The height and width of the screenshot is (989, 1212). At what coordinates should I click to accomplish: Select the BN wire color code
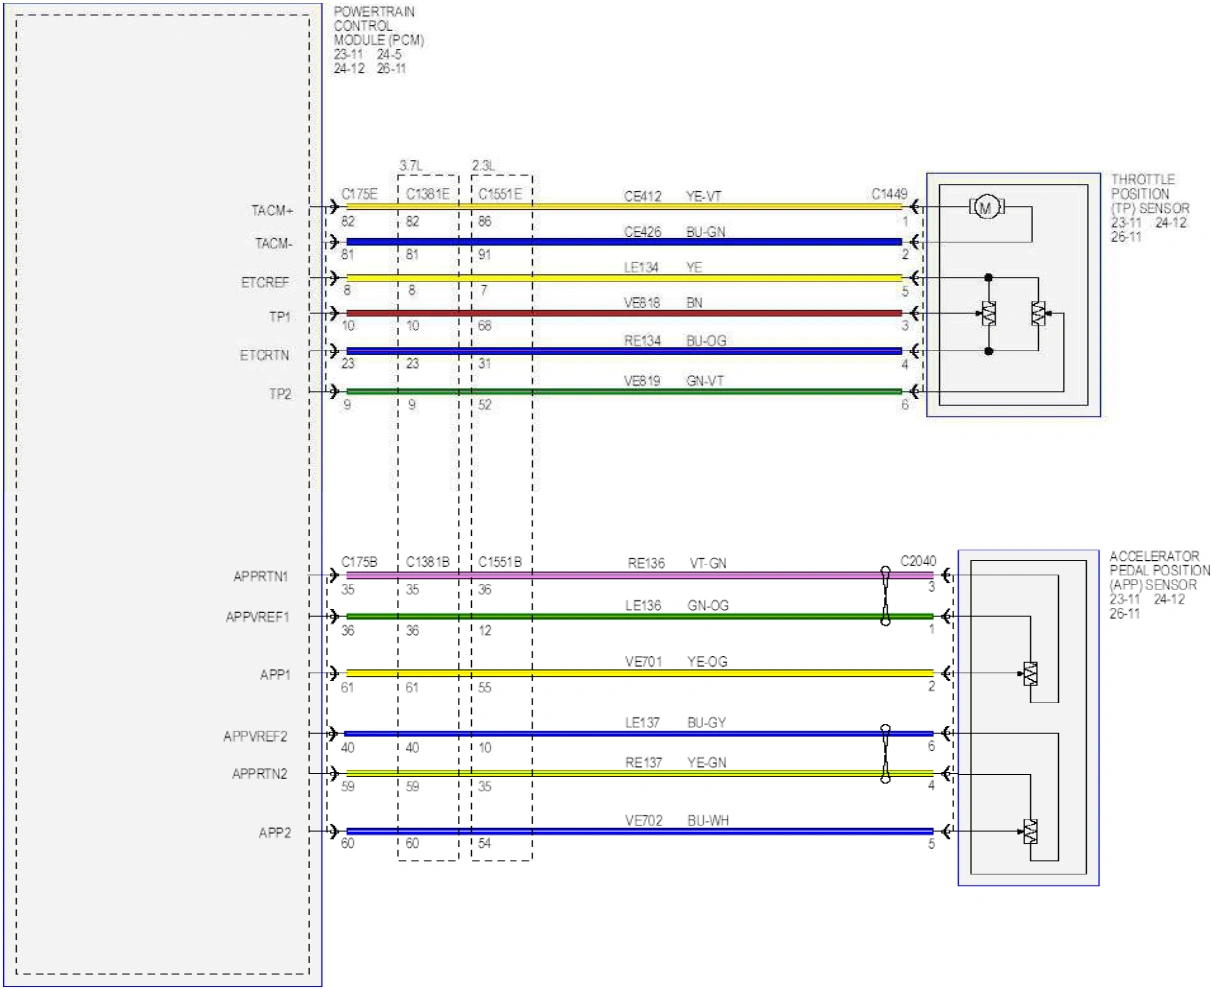694,303
